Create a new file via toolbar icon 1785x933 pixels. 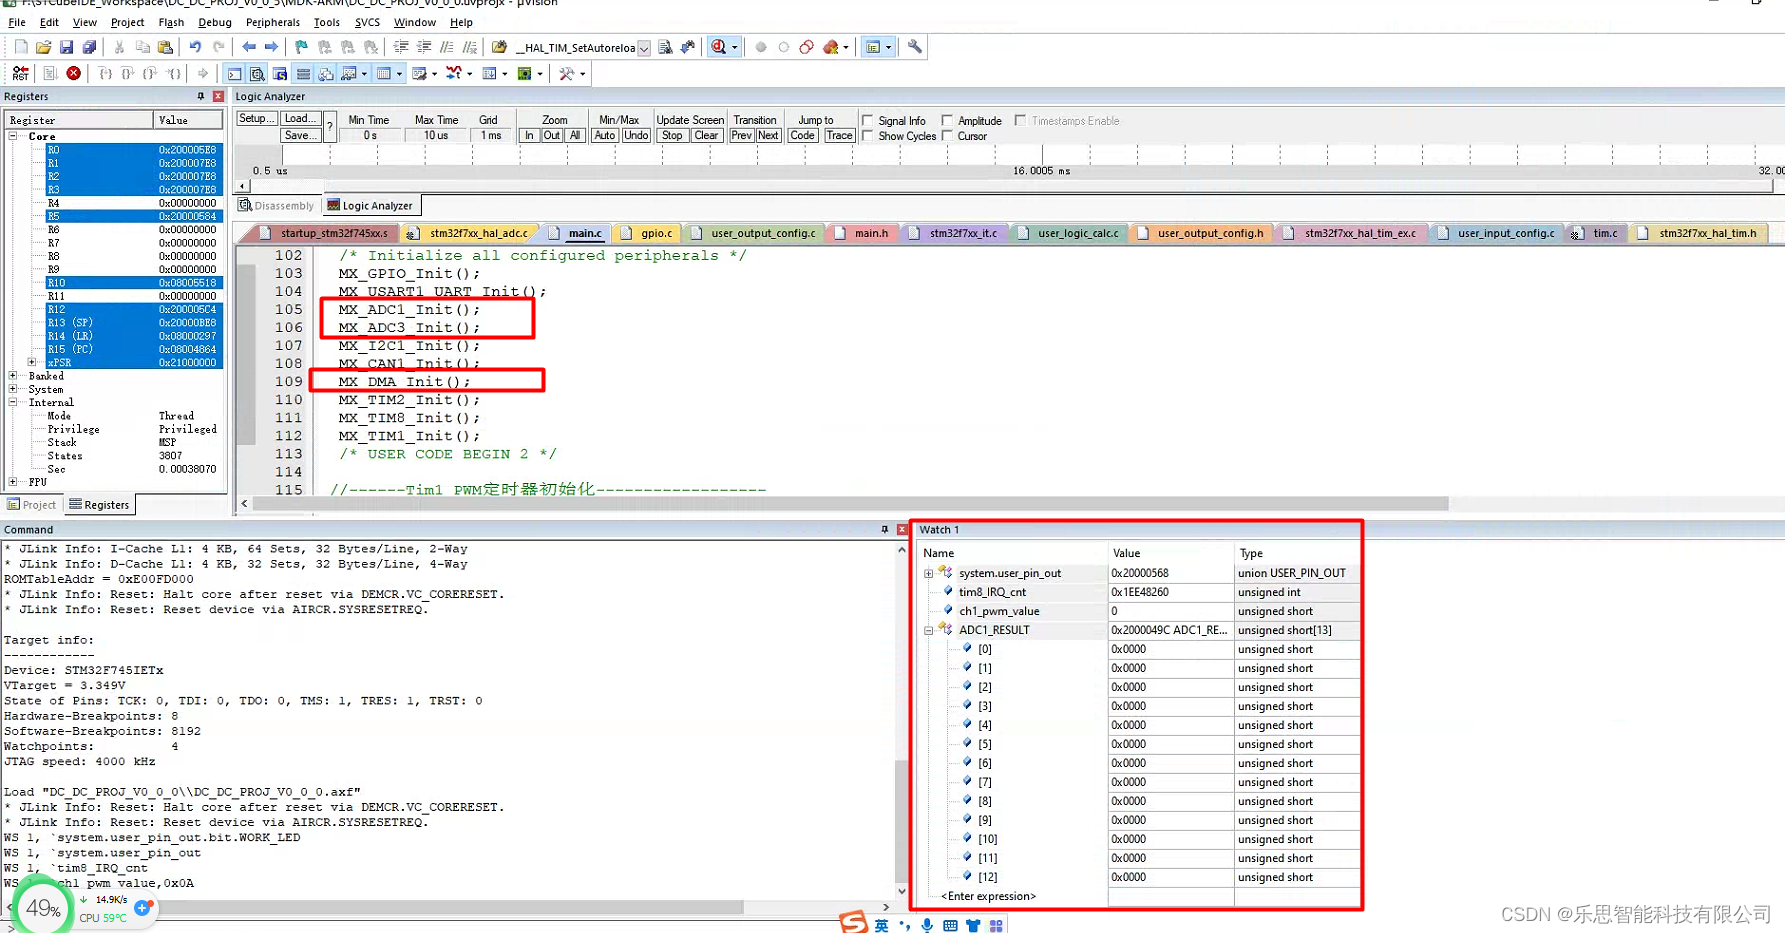[21, 47]
